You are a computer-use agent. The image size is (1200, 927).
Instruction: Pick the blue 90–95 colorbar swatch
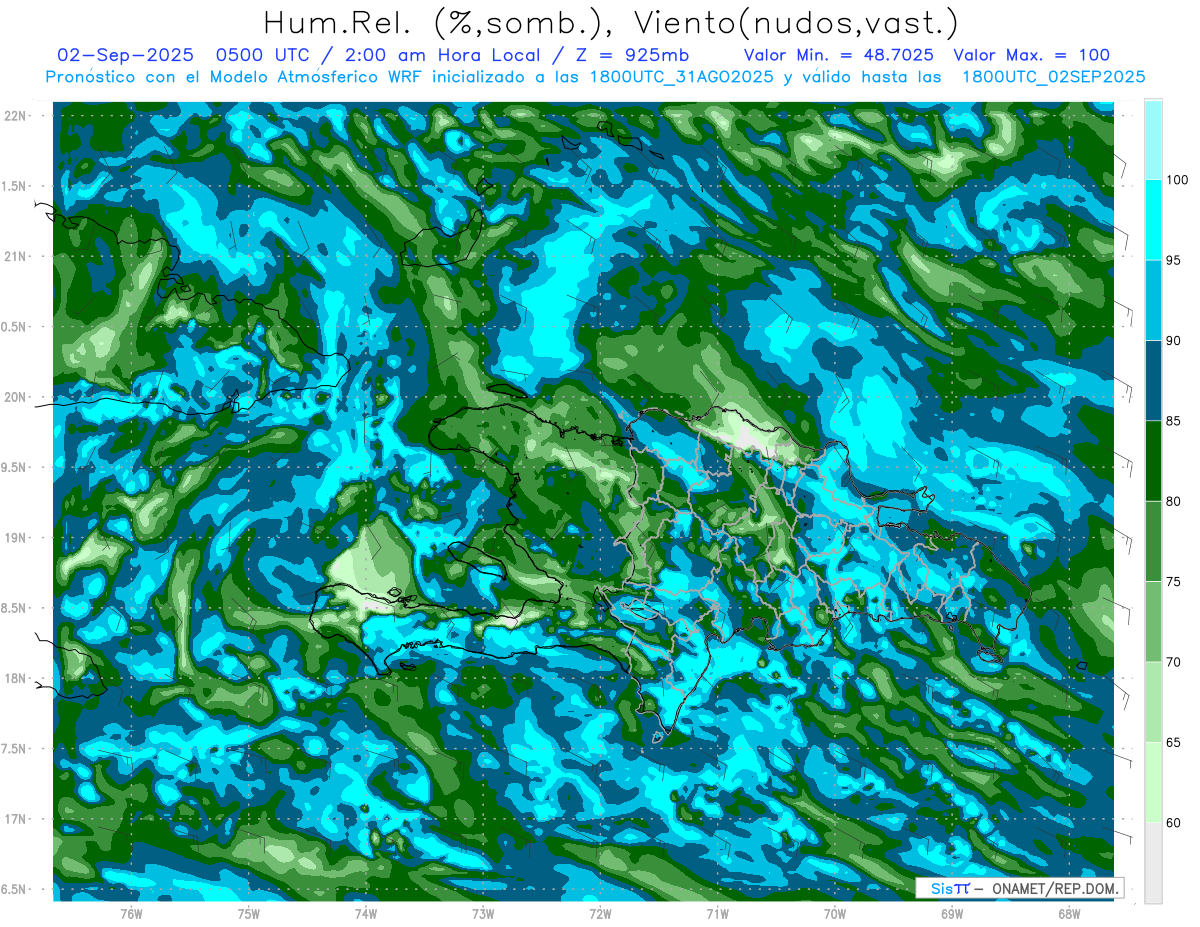1153,301
